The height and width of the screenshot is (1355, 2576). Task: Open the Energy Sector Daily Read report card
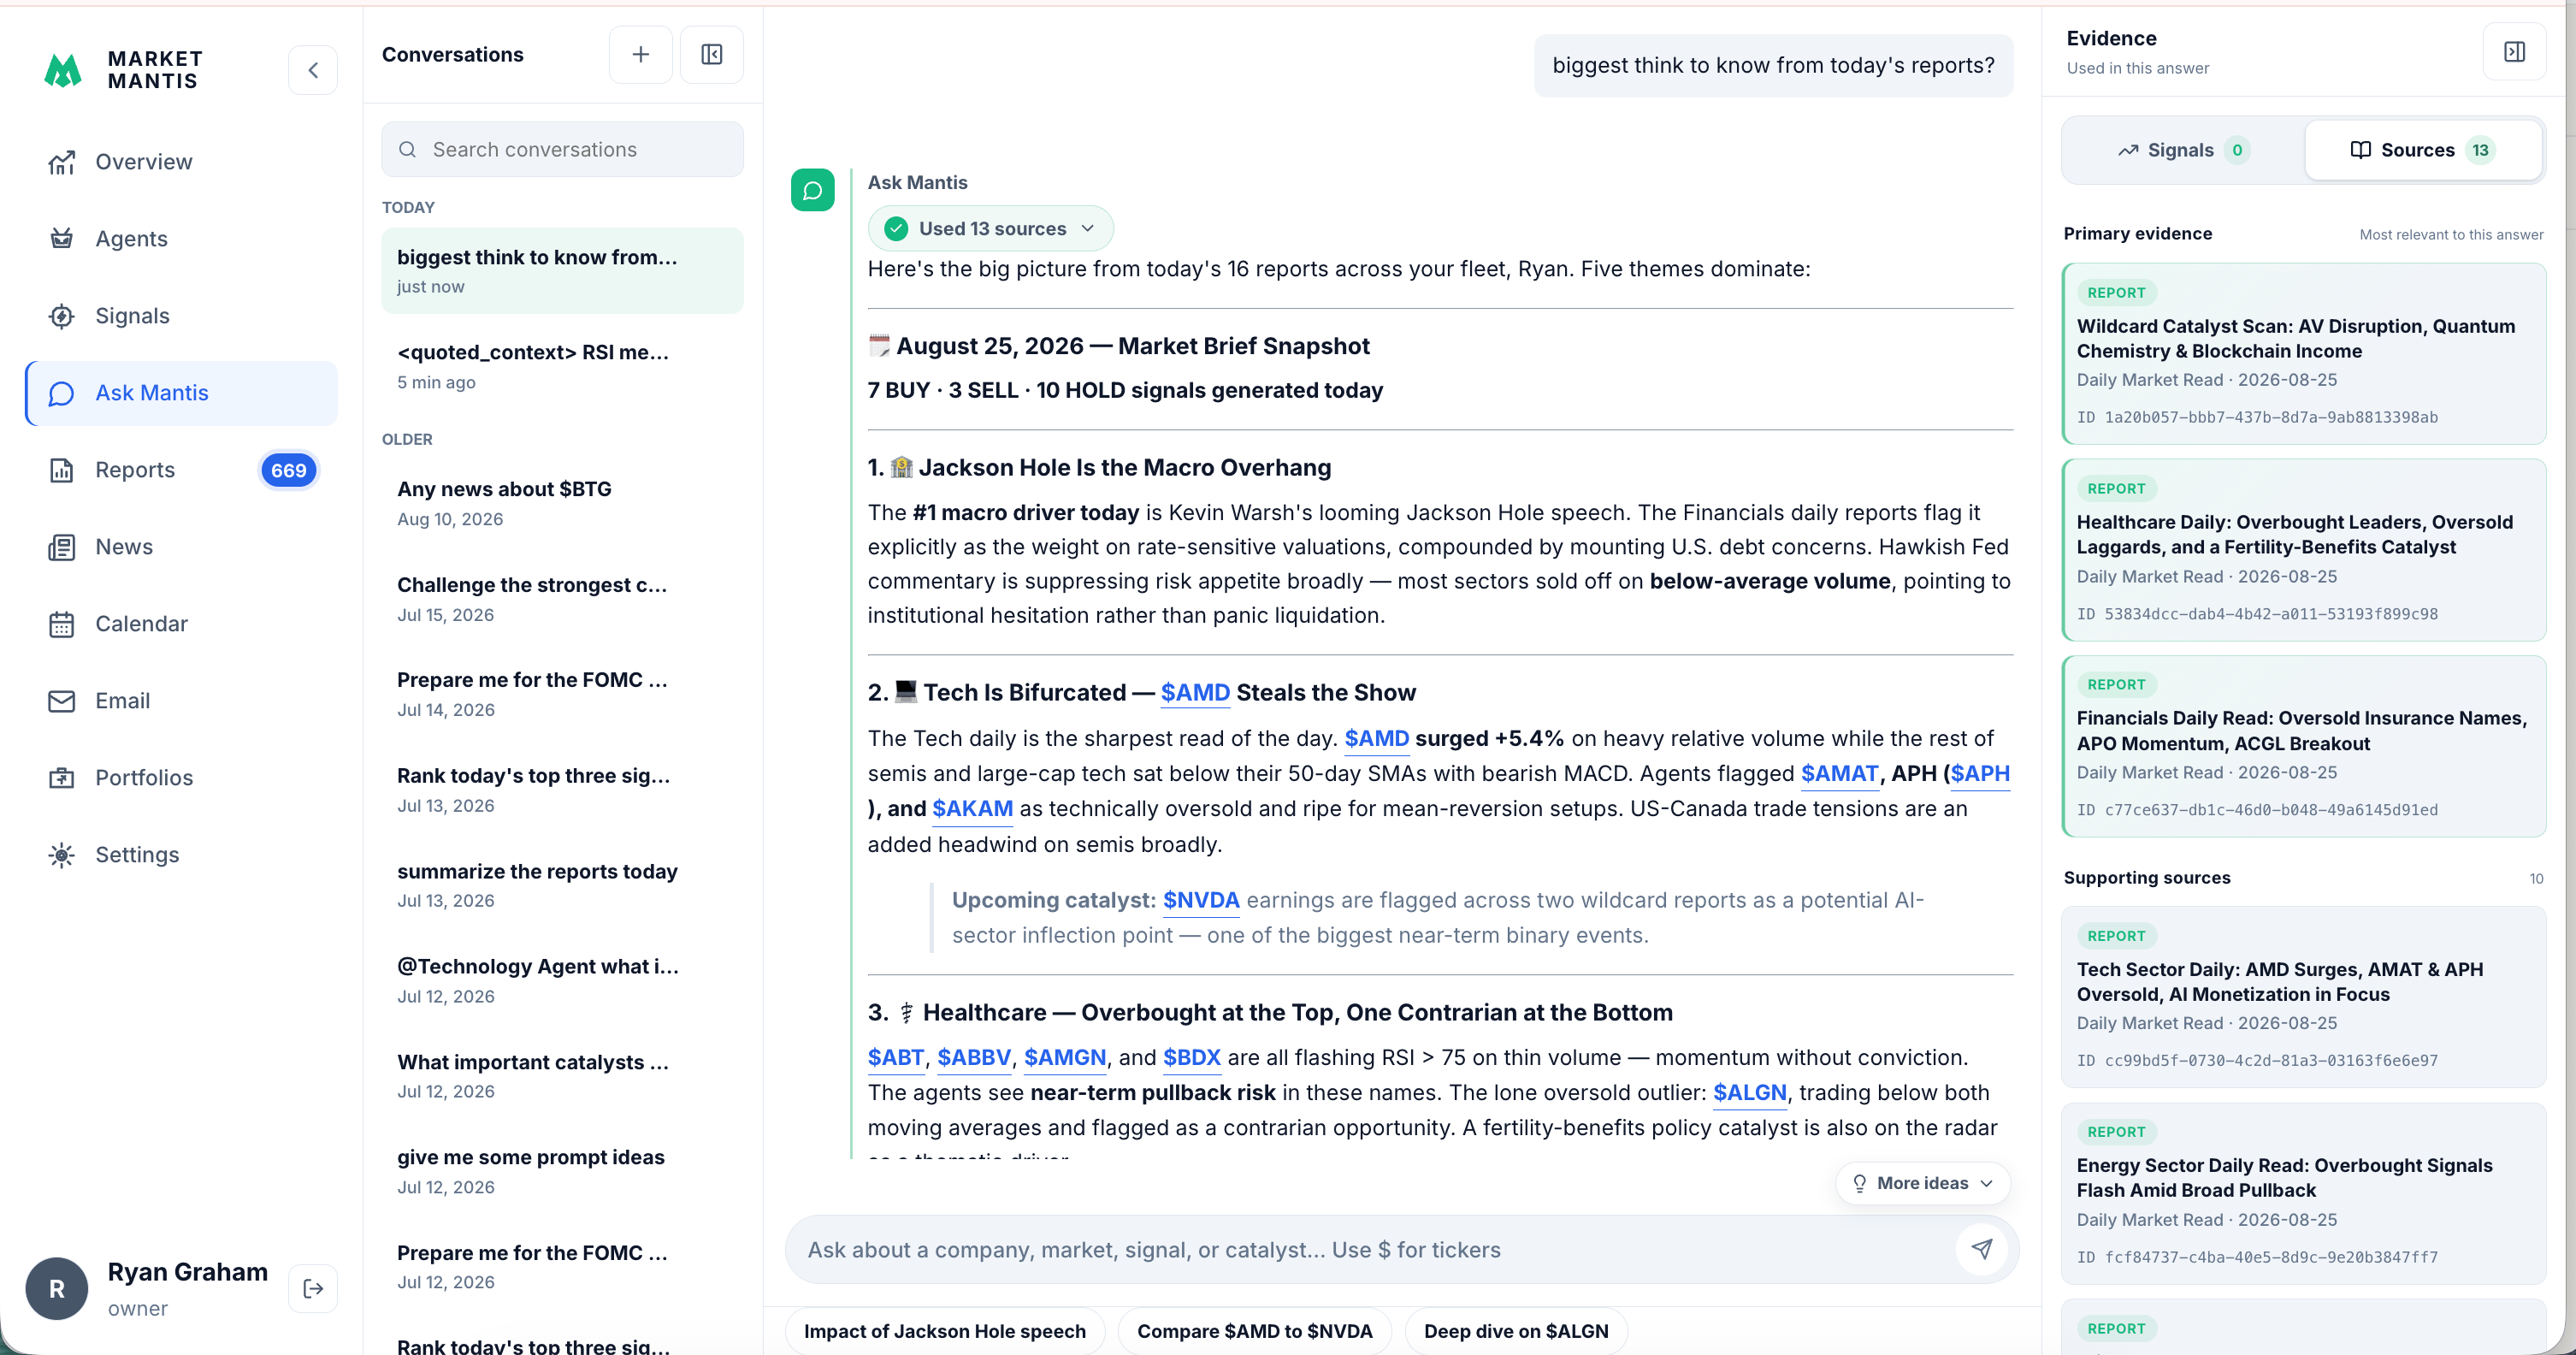pos(2304,1193)
